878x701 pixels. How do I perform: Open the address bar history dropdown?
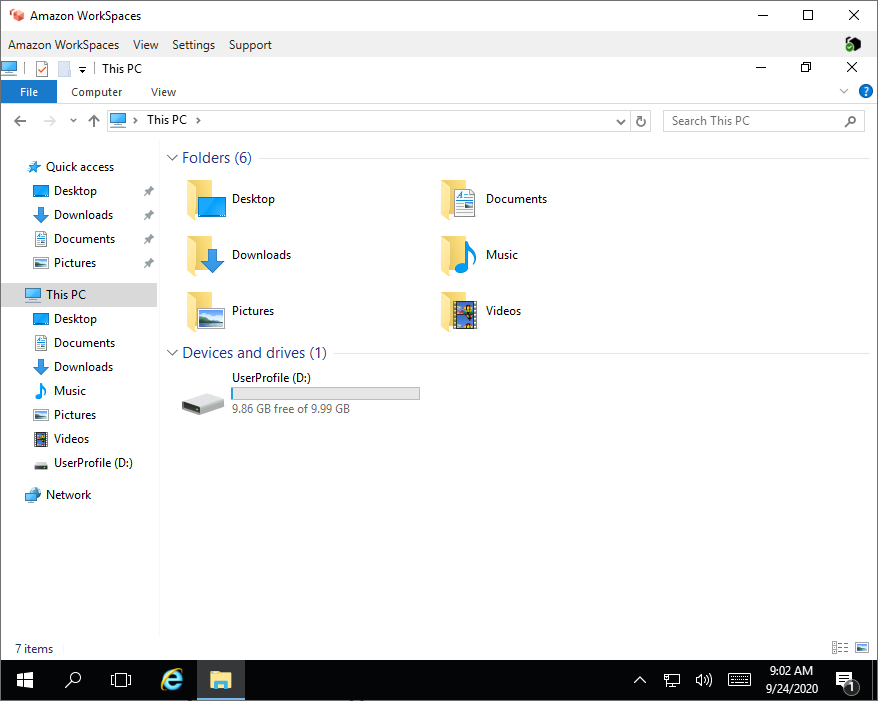tap(620, 121)
